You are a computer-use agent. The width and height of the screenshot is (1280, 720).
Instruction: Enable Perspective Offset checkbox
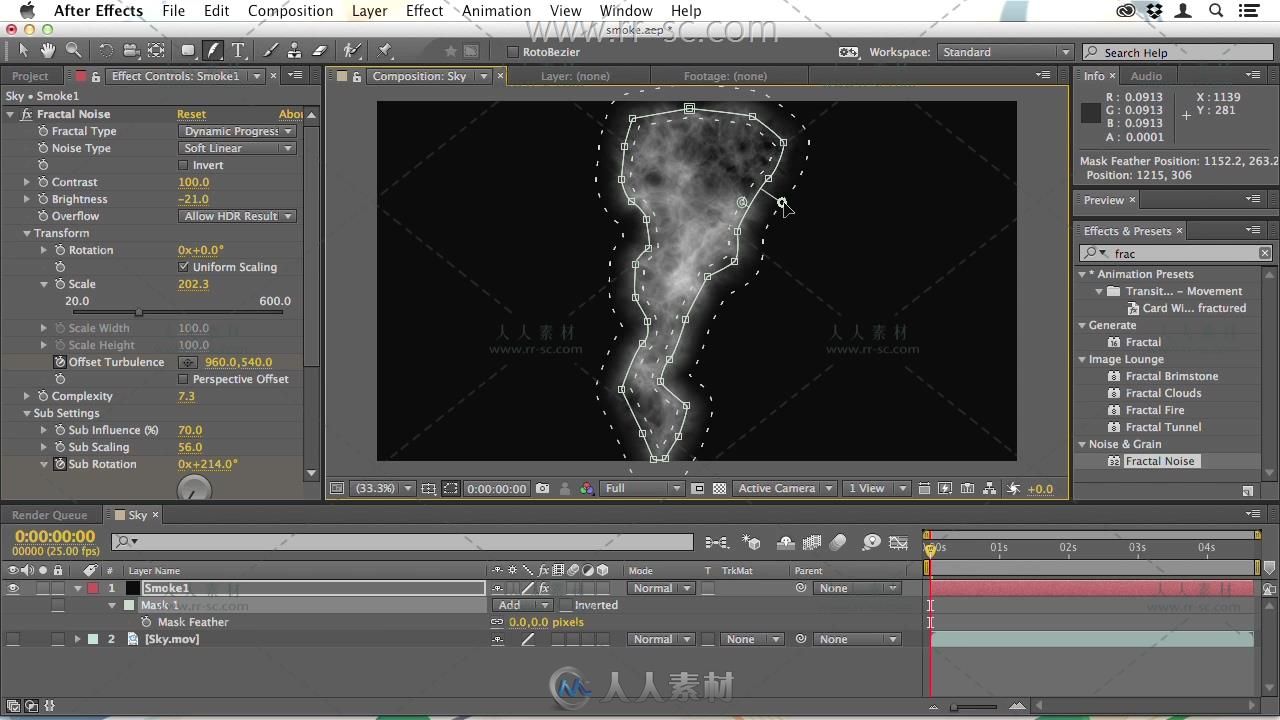(x=183, y=379)
